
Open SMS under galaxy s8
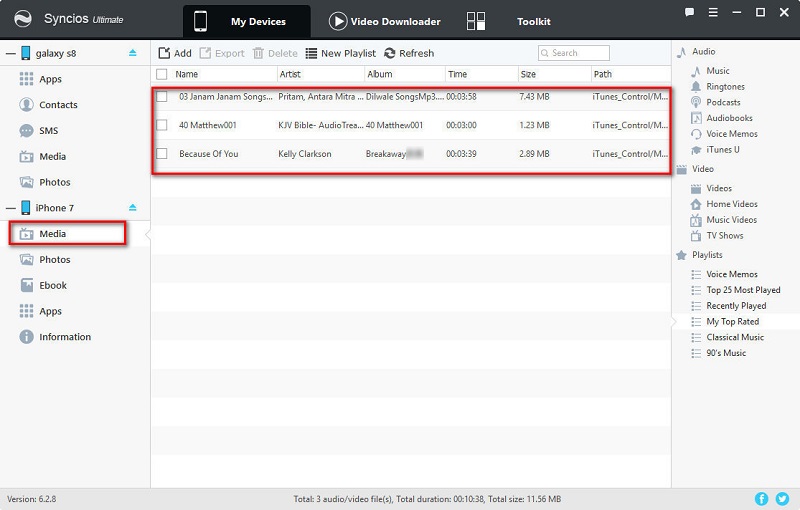click(39, 131)
